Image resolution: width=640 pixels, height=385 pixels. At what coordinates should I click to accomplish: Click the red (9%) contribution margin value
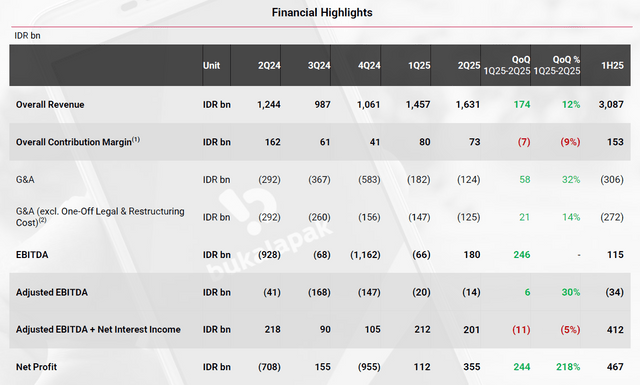[570, 142]
